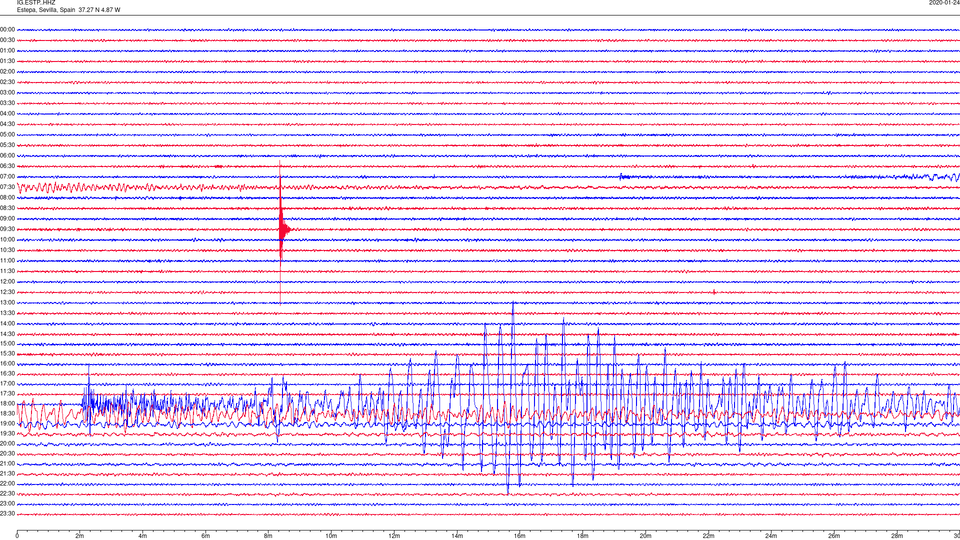Image resolution: width=960 pixels, height=540 pixels.
Task: Click the 13:00 time row label
Action: [x=7, y=303]
